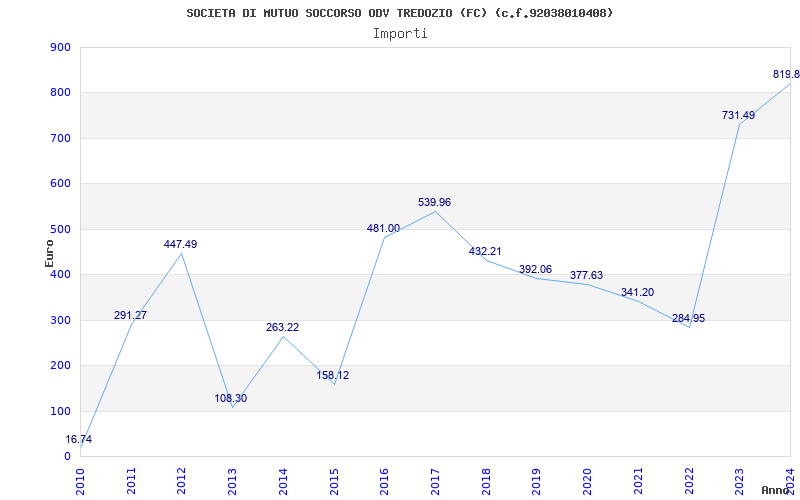The width and height of the screenshot is (800, 500).
Task: Click the 100 value on Euro axis
Action: [x=60, y=411]
